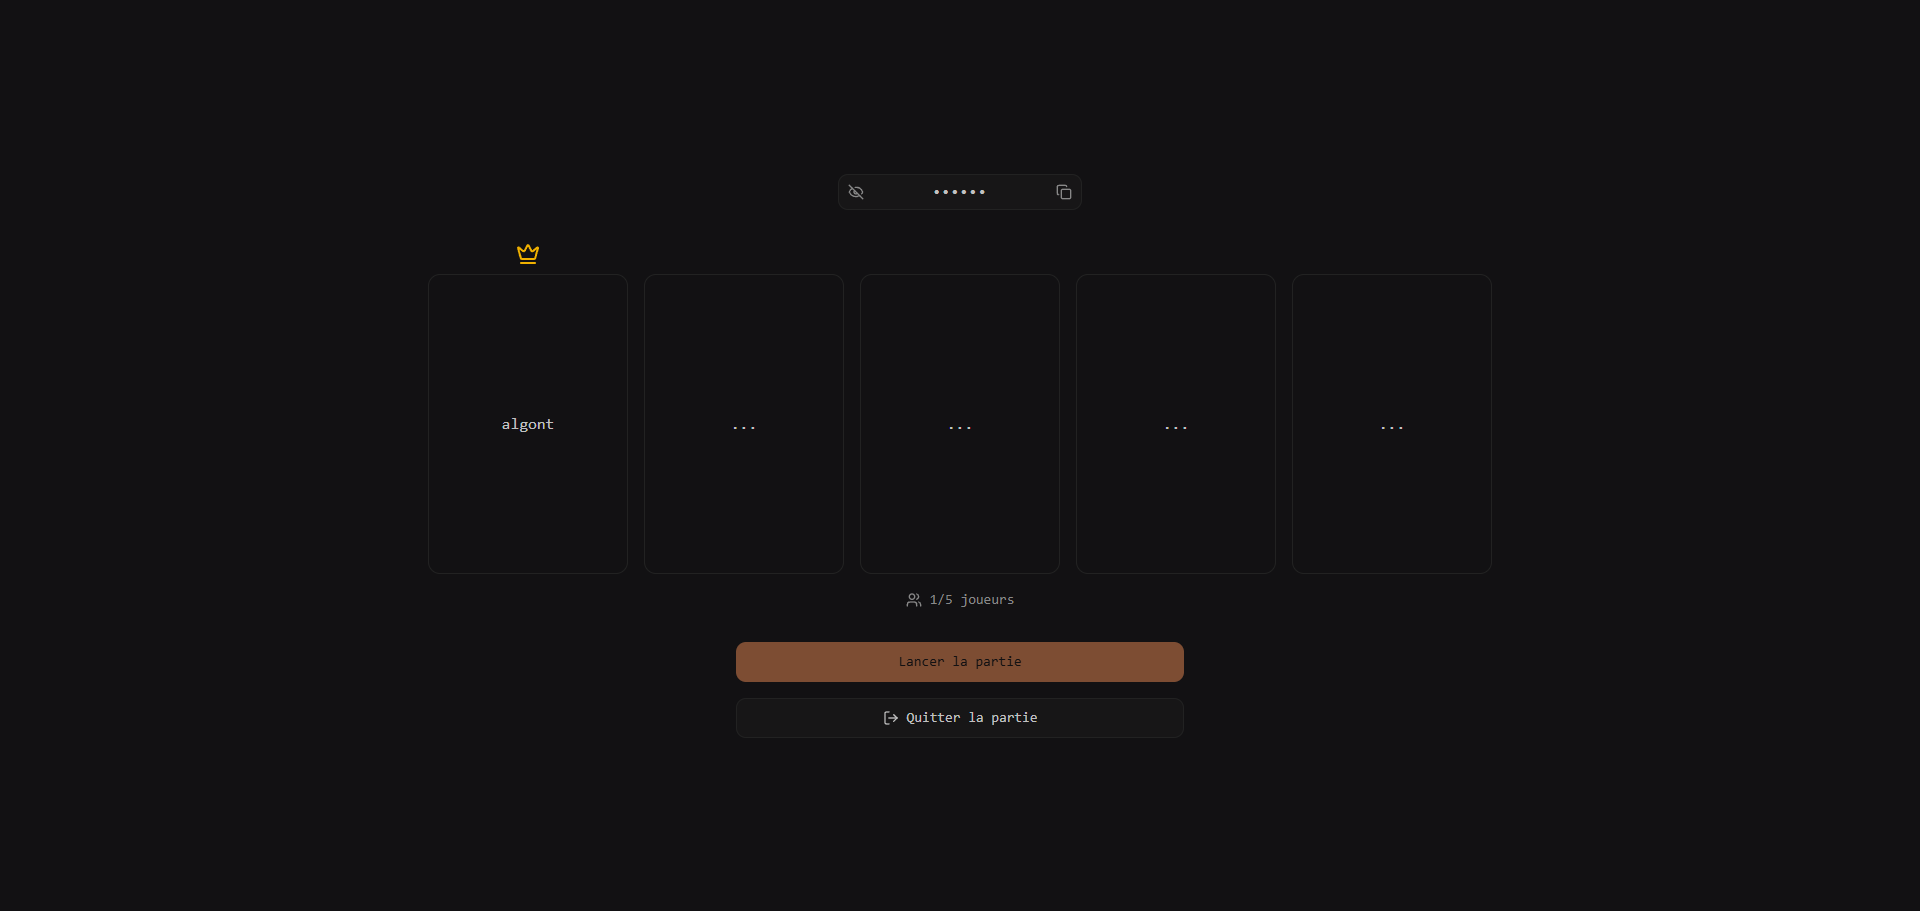Click the 1/5 joueurs counter text
The width and height of the screenshot is (1920, 911).
click(x=971, y=600)
